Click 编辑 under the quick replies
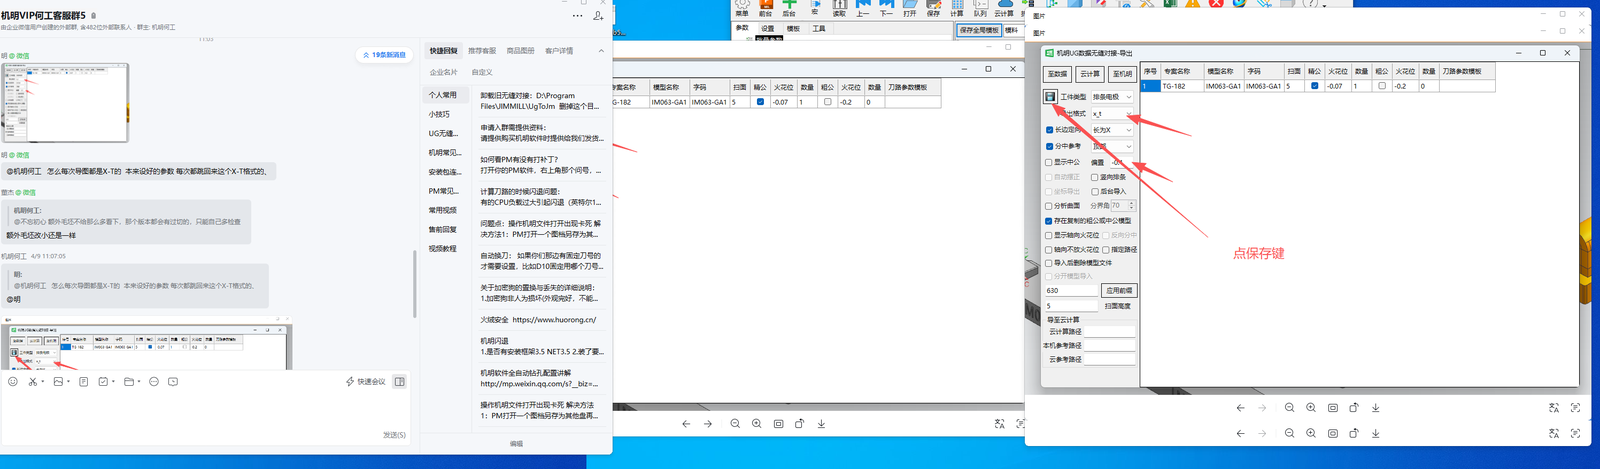1600x469 pixels. (x=516, y=443)
